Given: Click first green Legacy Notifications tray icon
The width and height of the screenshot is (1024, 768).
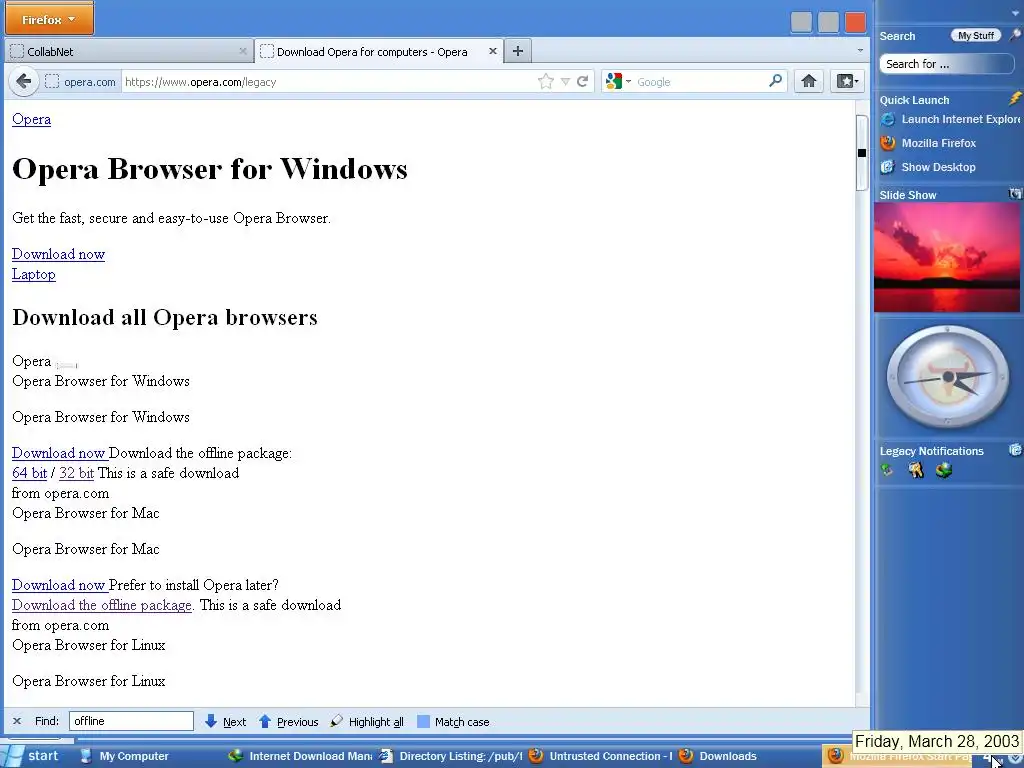Looking at the screenshot, I should point(886,470).
